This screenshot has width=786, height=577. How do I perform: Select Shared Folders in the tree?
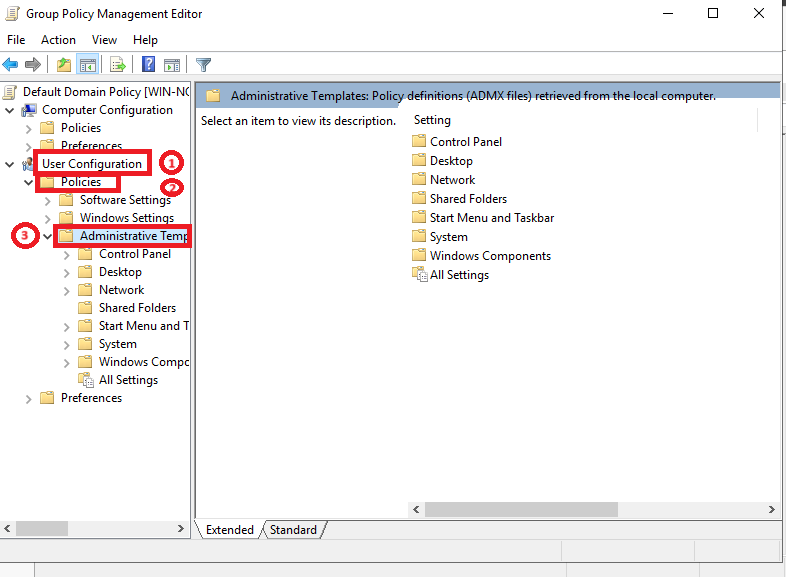pos(137,308)
